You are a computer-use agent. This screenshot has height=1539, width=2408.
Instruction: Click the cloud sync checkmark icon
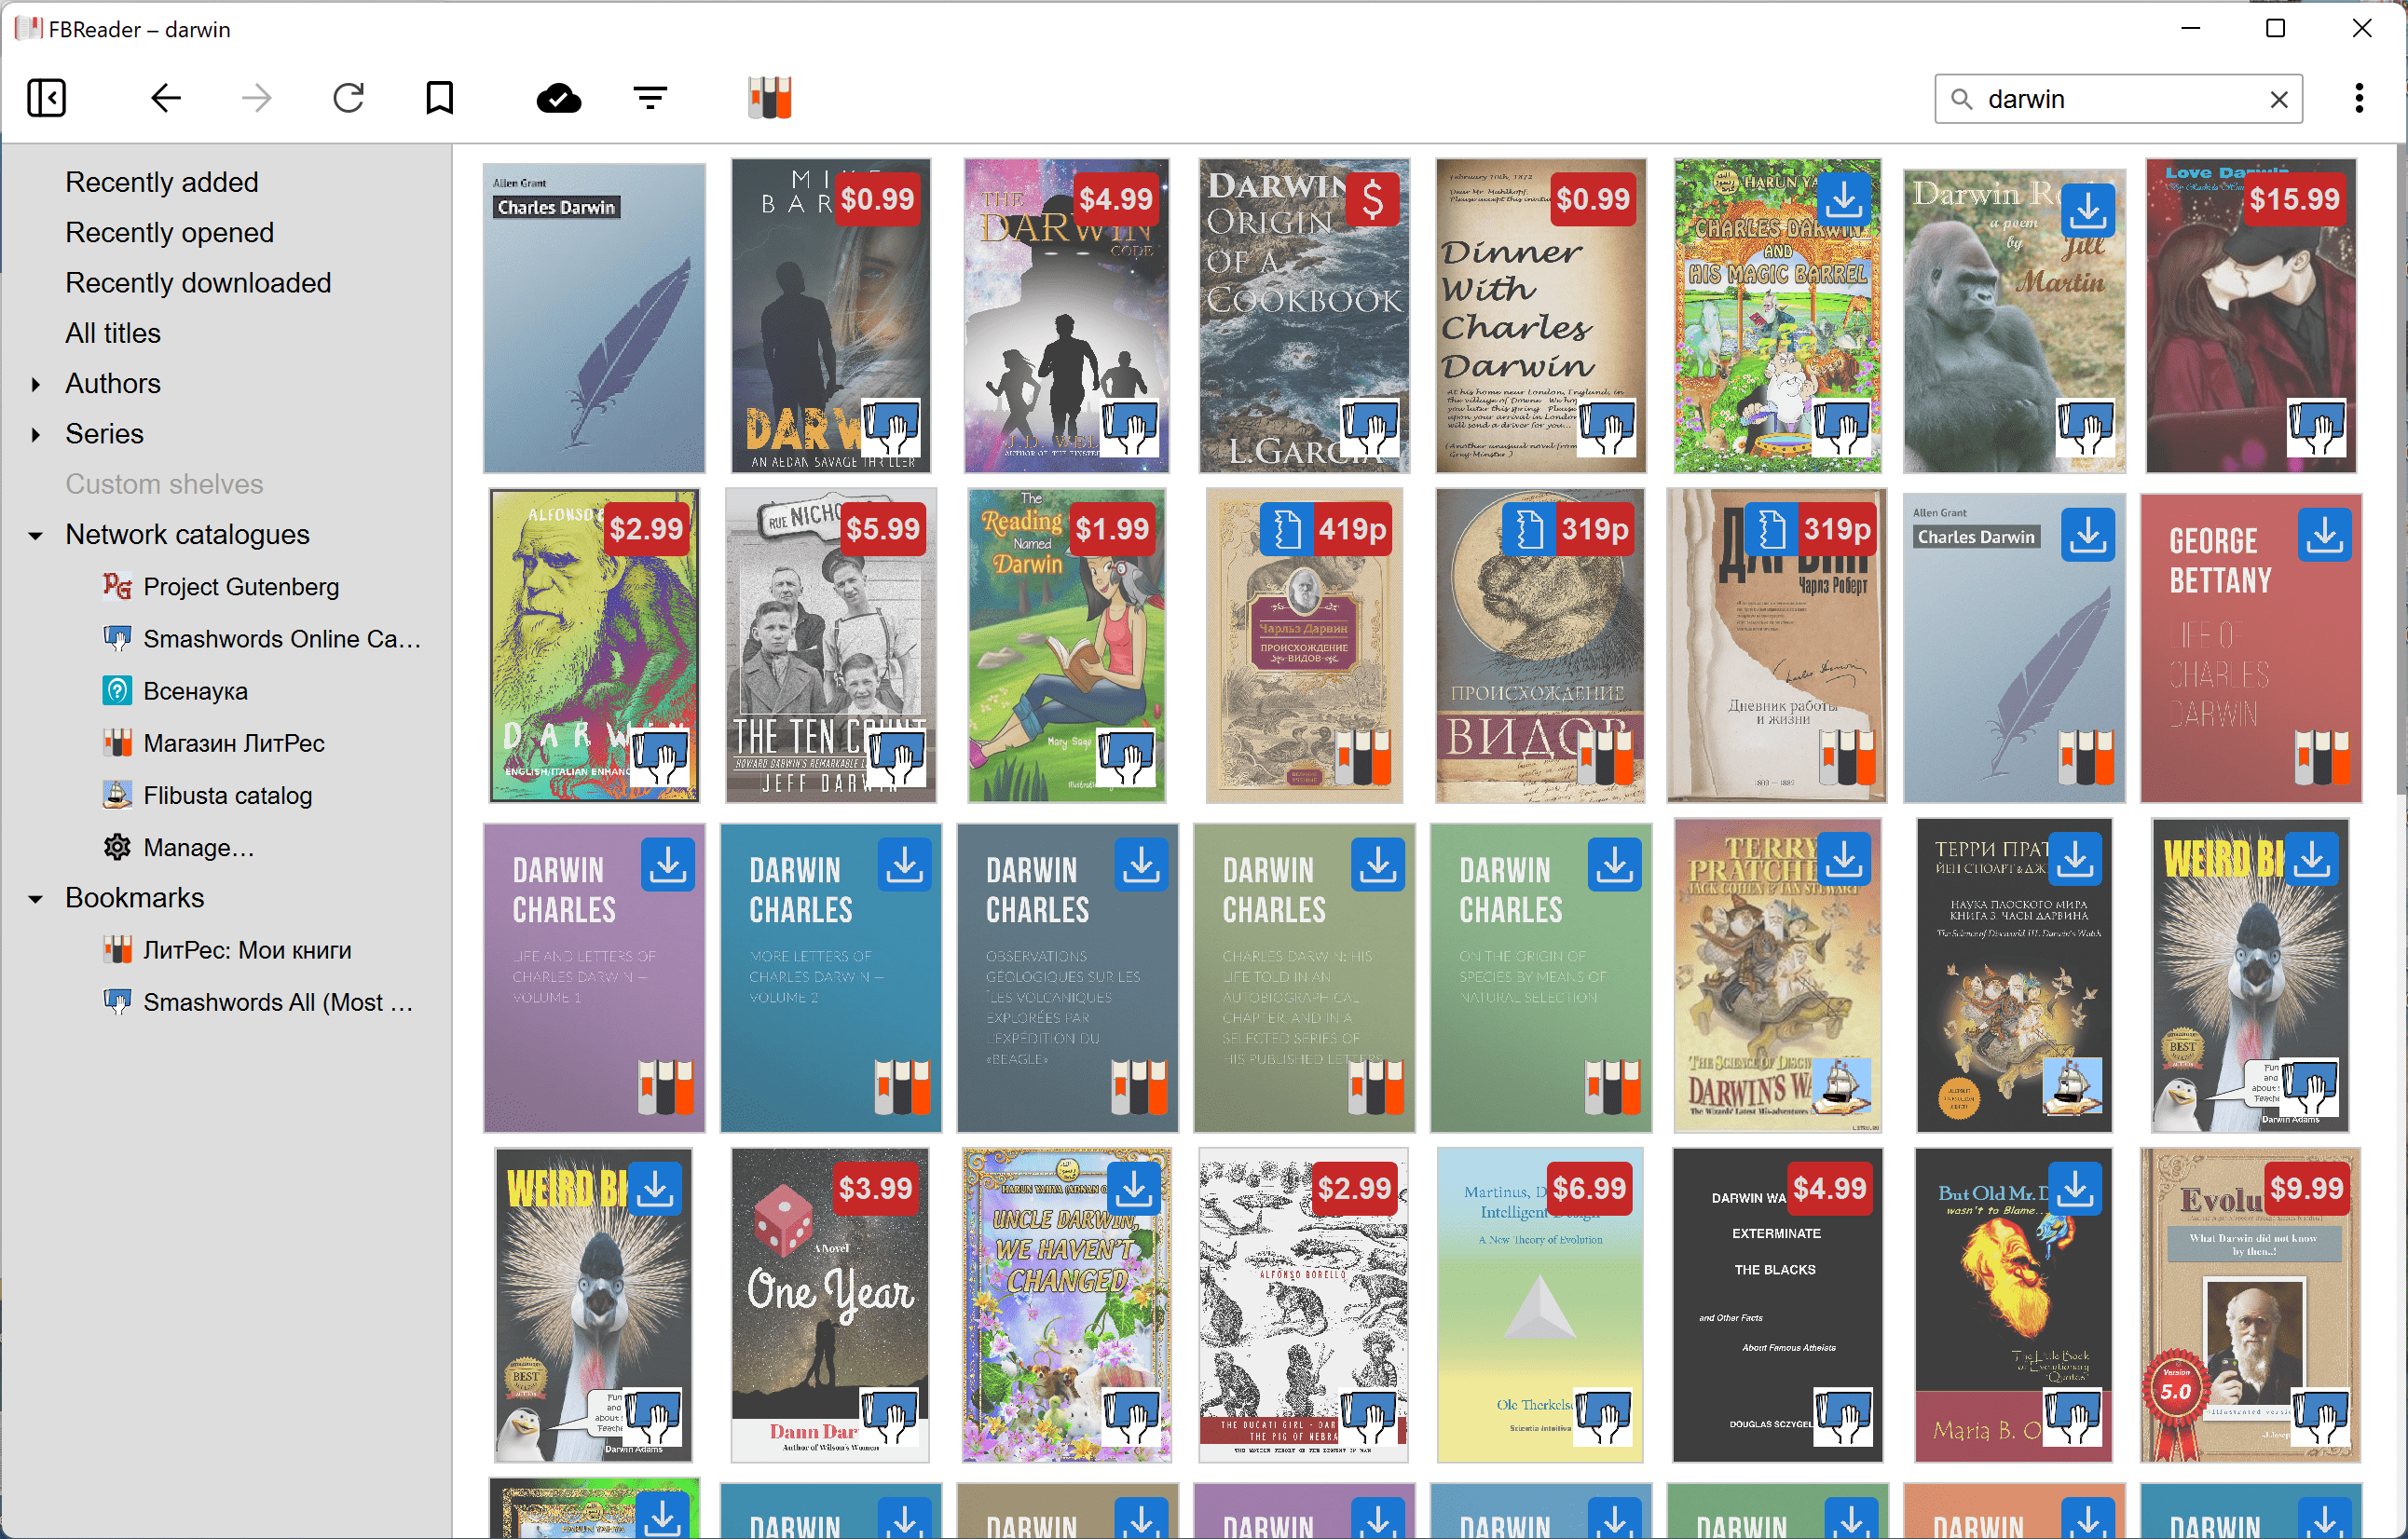559,98
